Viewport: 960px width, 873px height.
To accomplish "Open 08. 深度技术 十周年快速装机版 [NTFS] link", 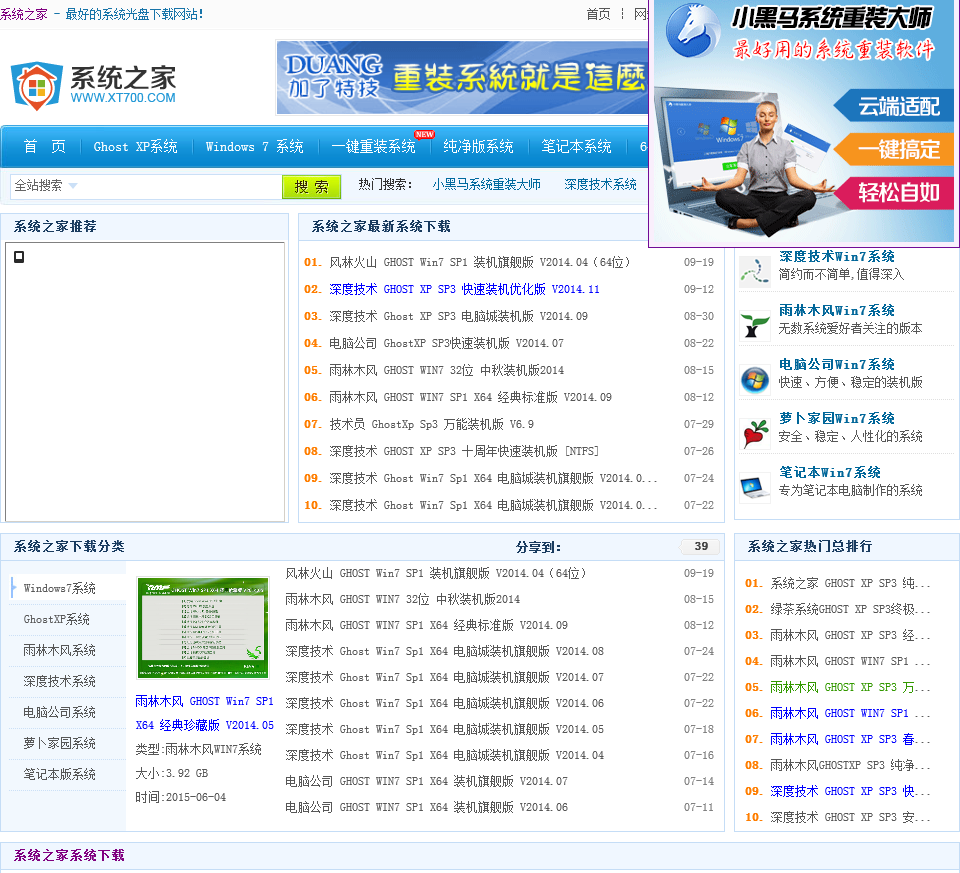I will coord(464,451).
